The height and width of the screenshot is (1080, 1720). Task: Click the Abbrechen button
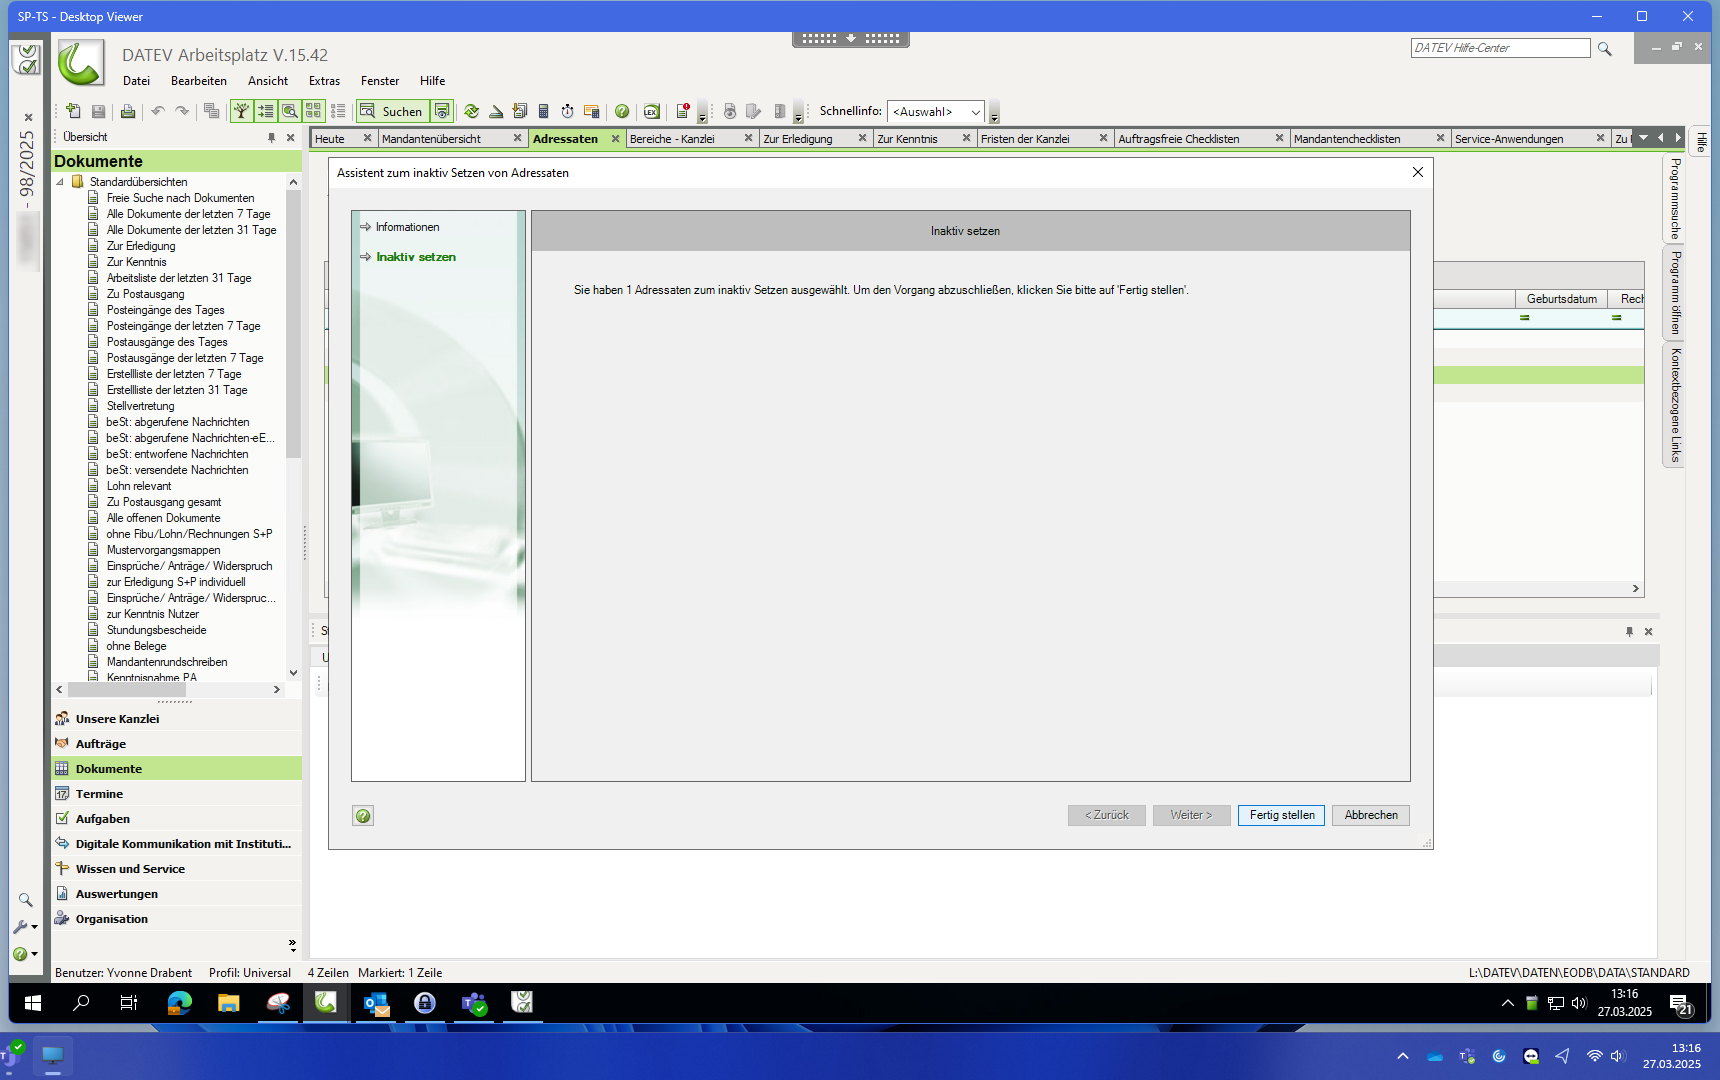point(1370,815)
